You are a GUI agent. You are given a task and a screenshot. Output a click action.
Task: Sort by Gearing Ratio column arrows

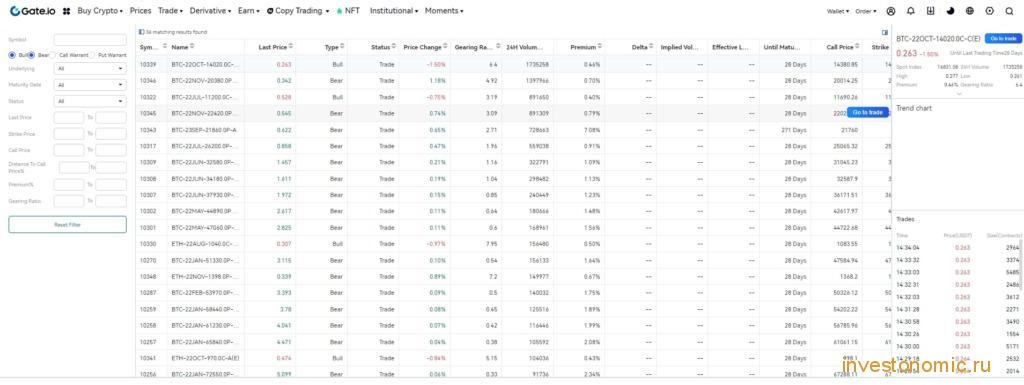point(497,47)
